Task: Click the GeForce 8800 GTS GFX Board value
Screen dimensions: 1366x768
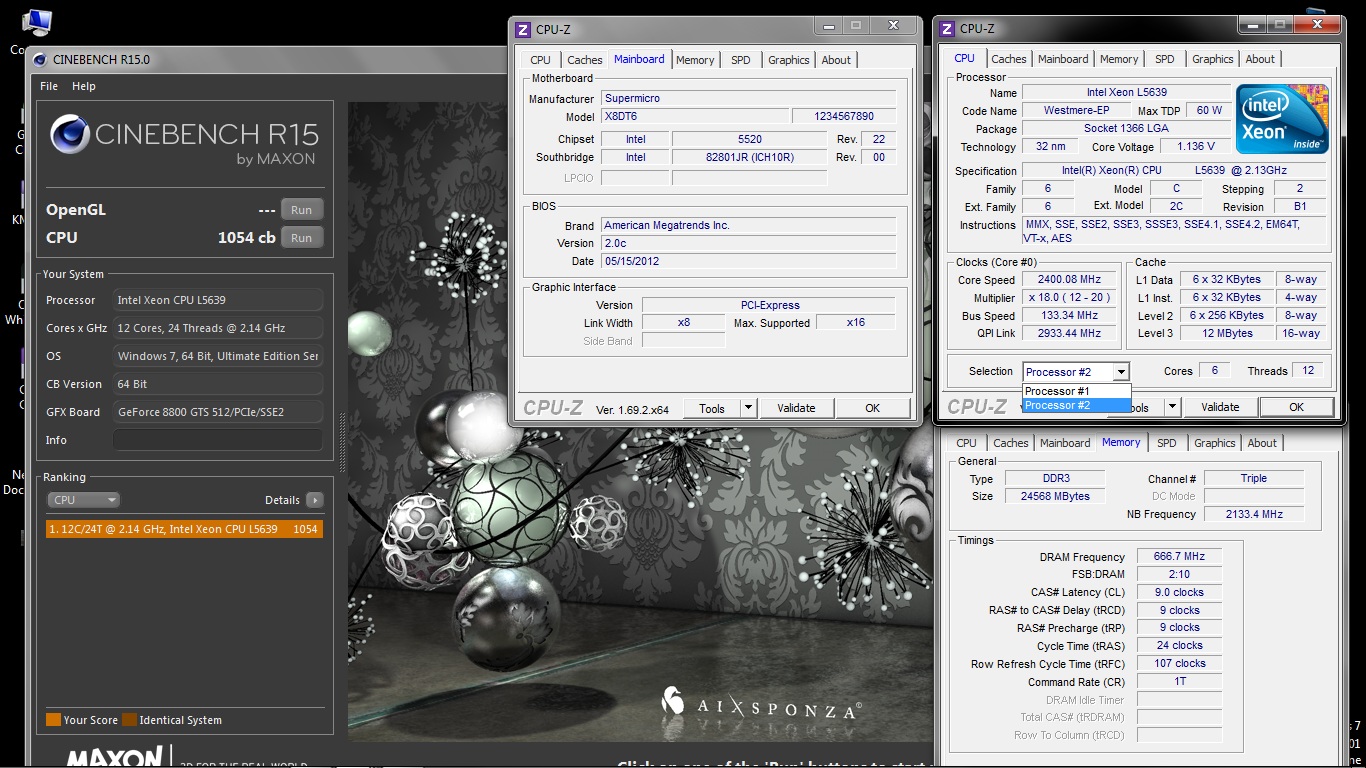Action: pos(217,412)
